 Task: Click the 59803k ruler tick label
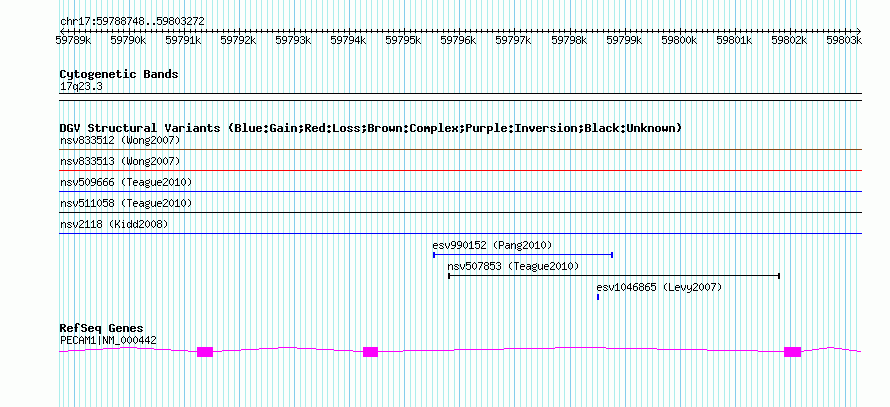click(845, 40)
